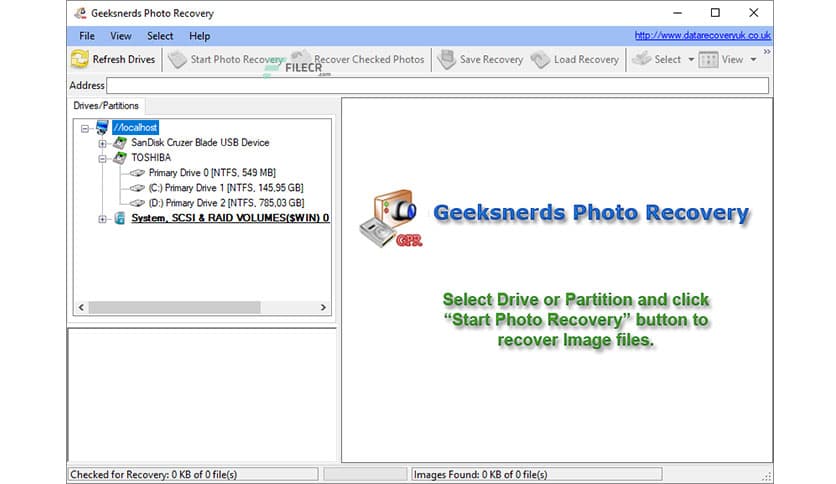Screen dimensions: 836x484
Task: Click the Select toolbar icon
Action: pos(641,59)
